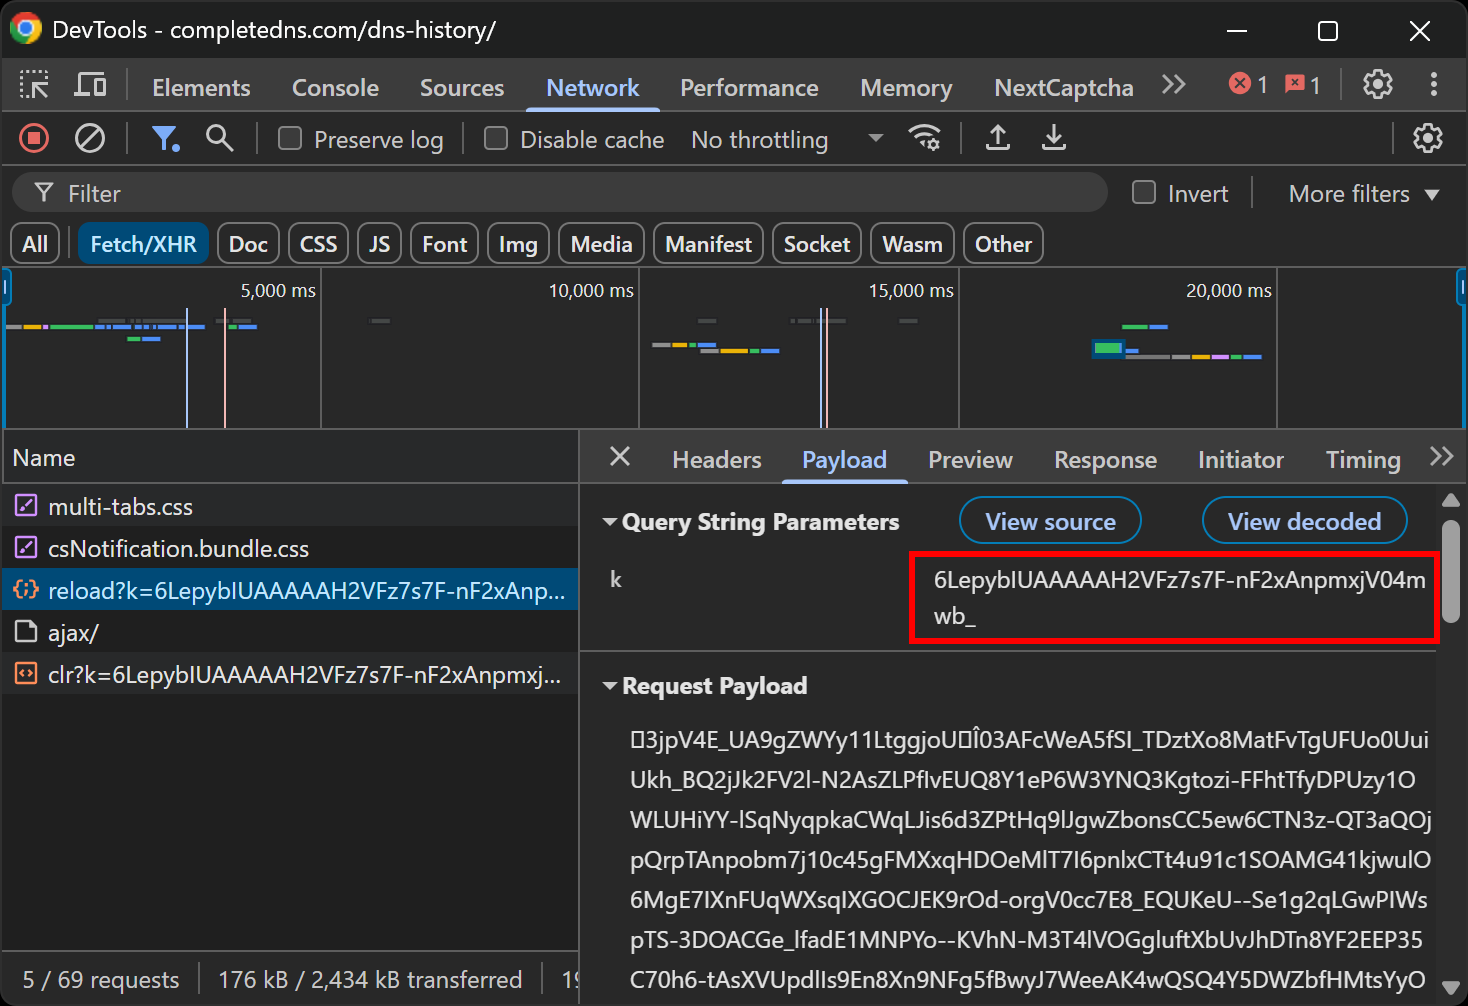
Task: Toggle the CSS filter chip
Action: (318, 244)
